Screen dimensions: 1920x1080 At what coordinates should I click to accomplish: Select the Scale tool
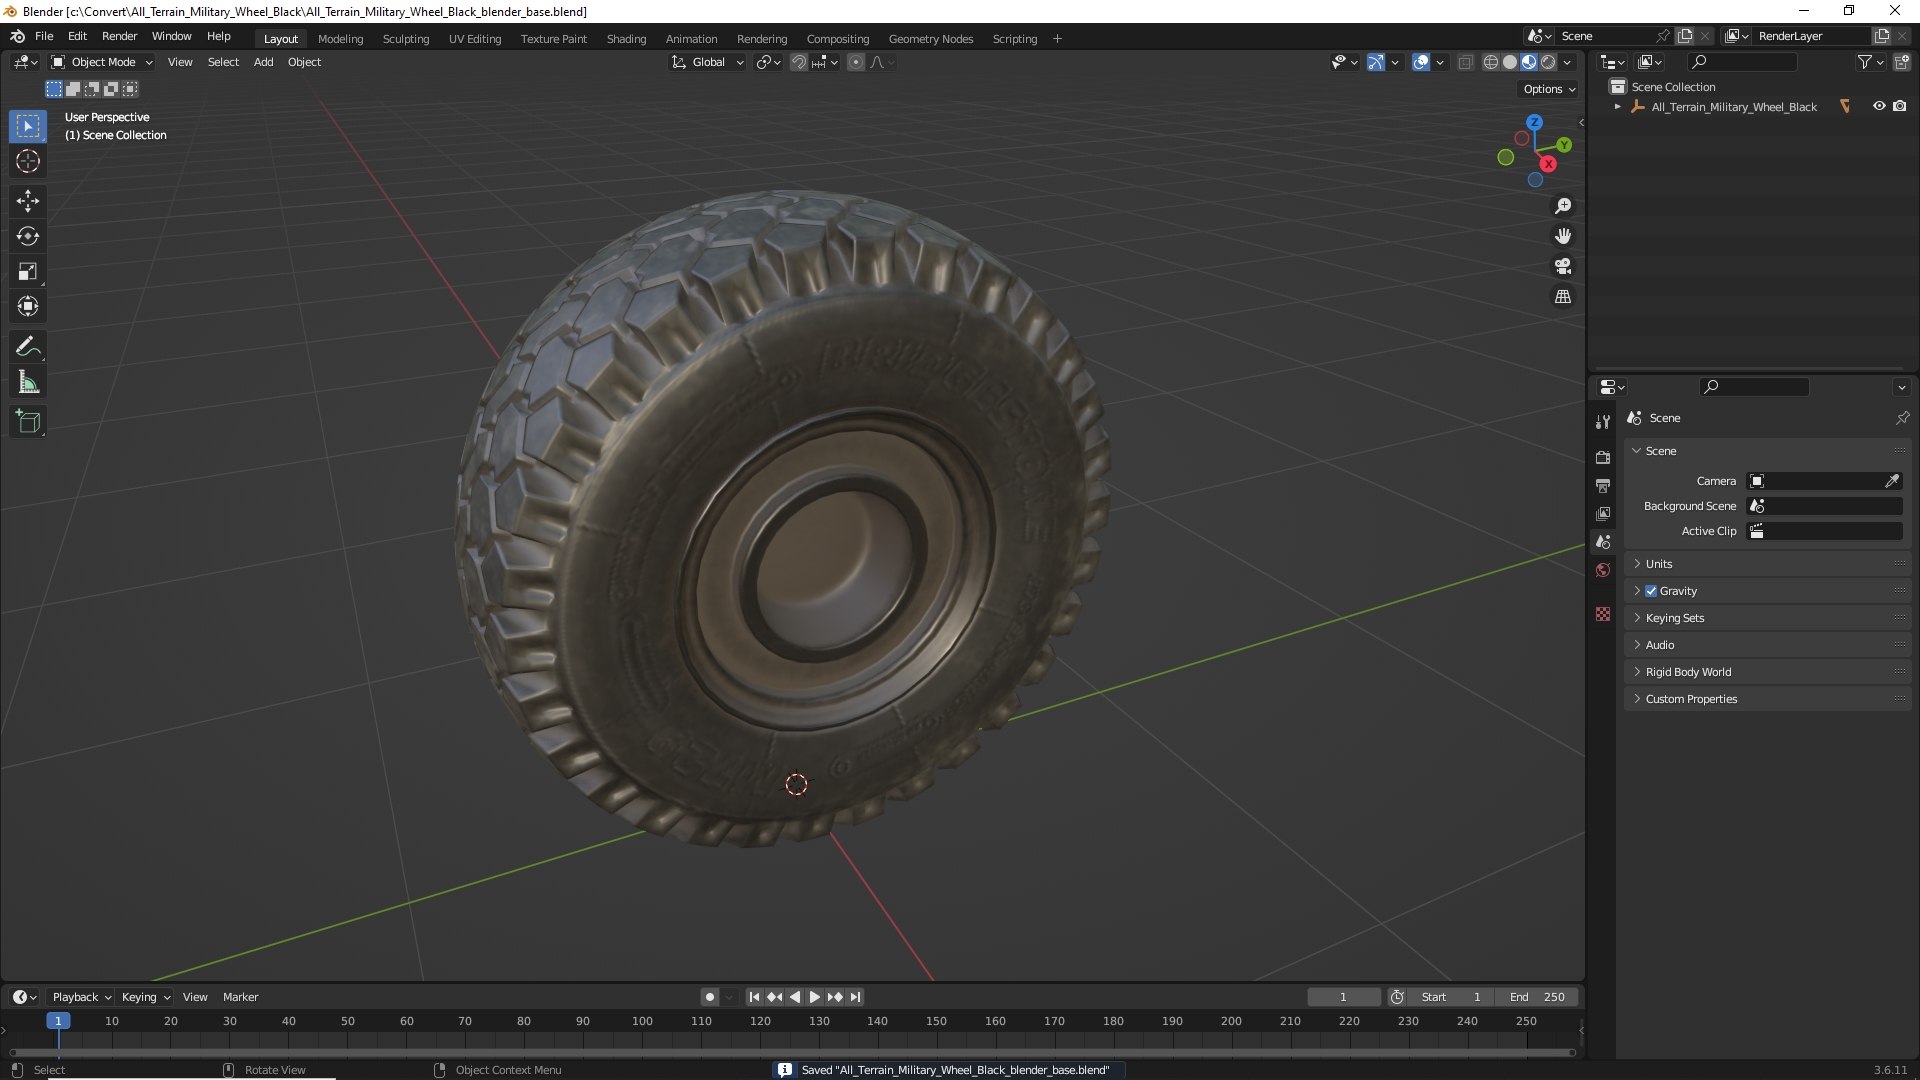pos(28,271)
